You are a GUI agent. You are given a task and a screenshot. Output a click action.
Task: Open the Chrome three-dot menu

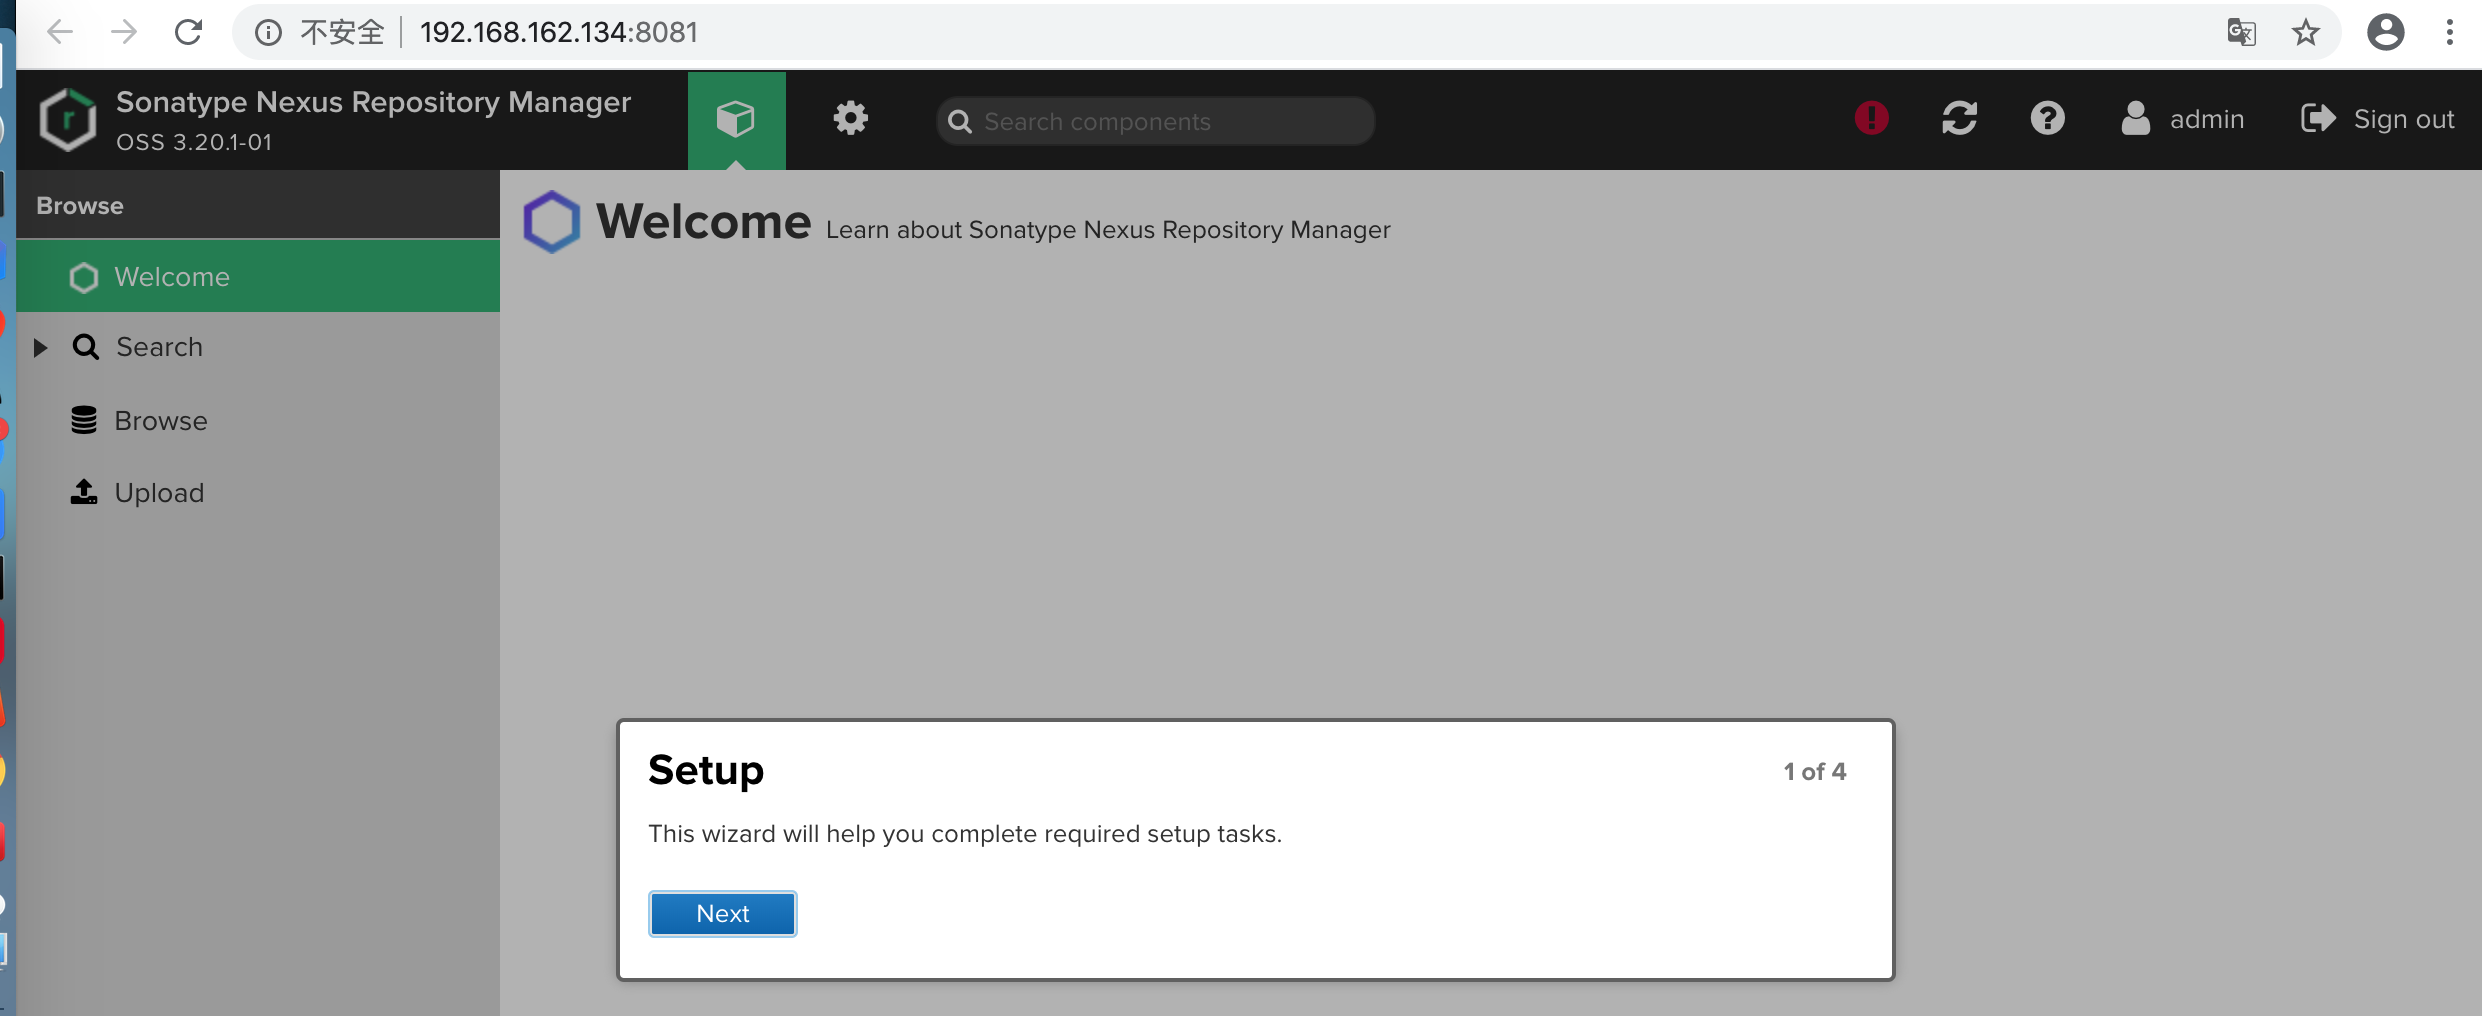(x=2450, y=32)
